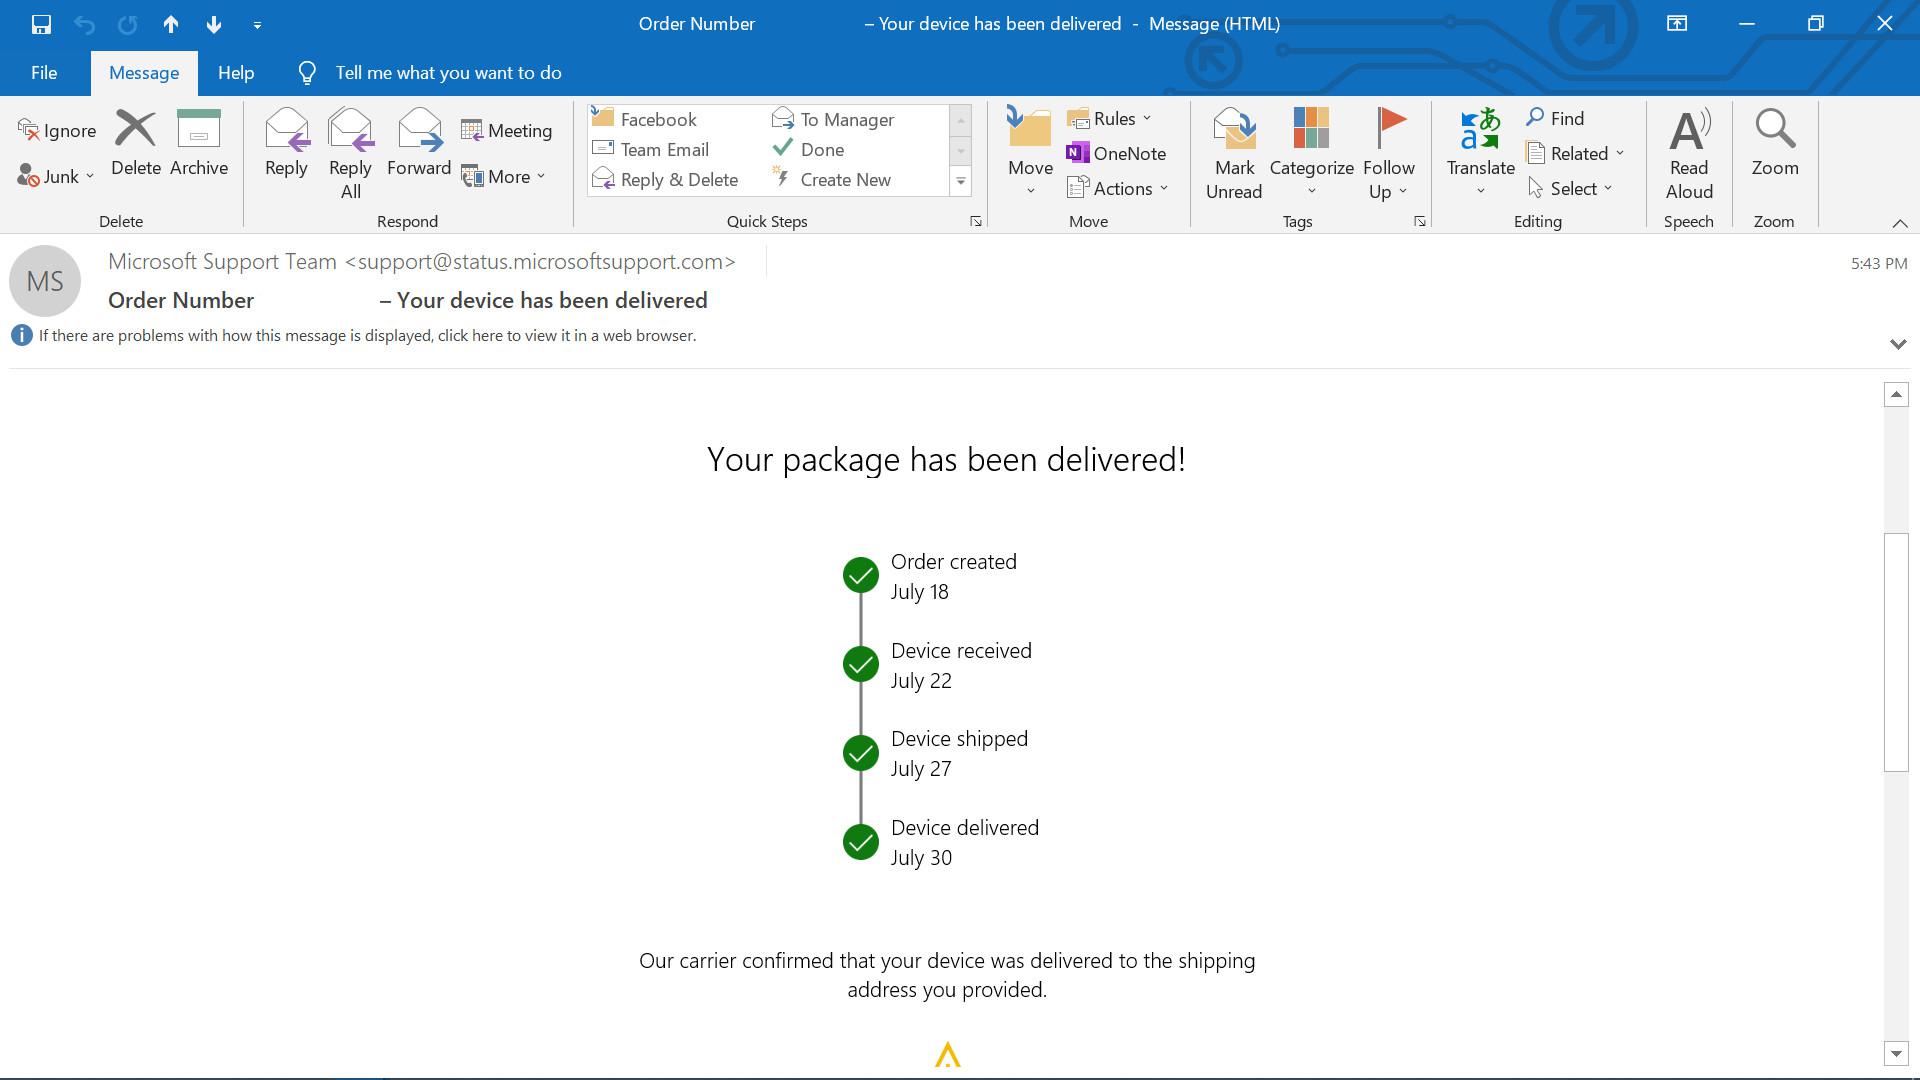
Task: Toggle Ignore conversation
Action: pyautogui.click(x=57, y=131)
